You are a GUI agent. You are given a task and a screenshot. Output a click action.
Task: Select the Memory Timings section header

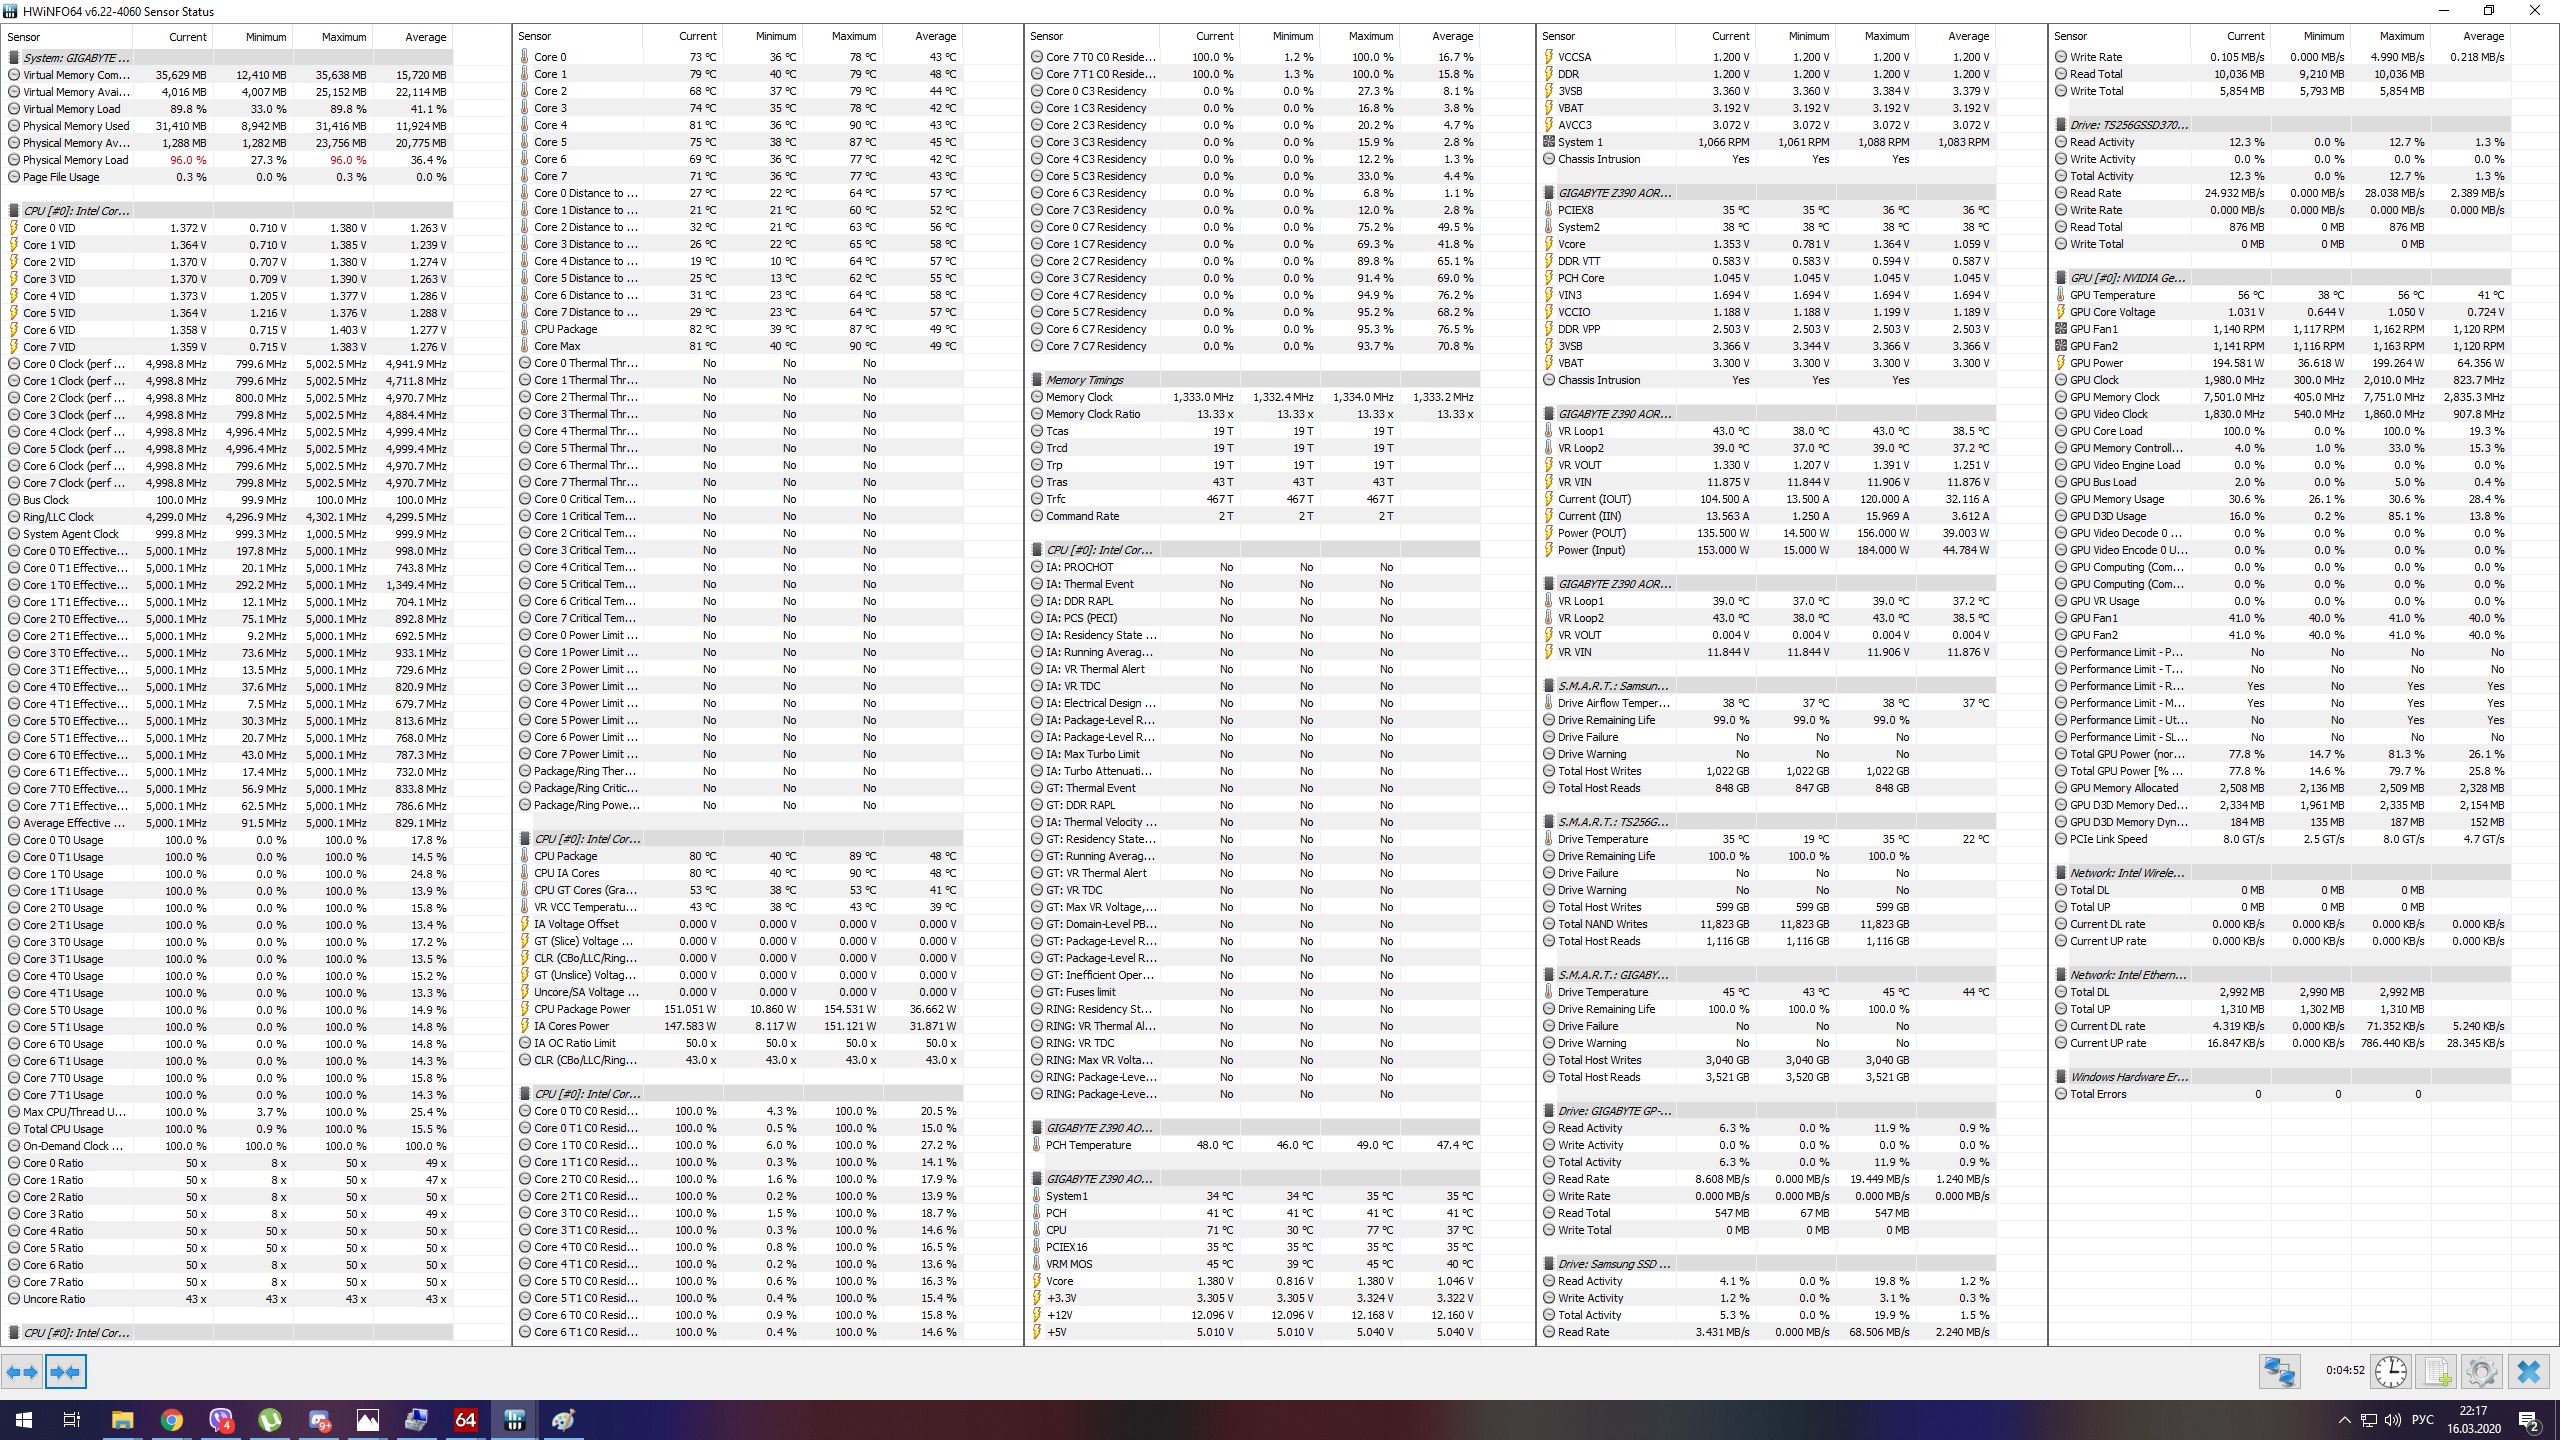[1085, 380]
